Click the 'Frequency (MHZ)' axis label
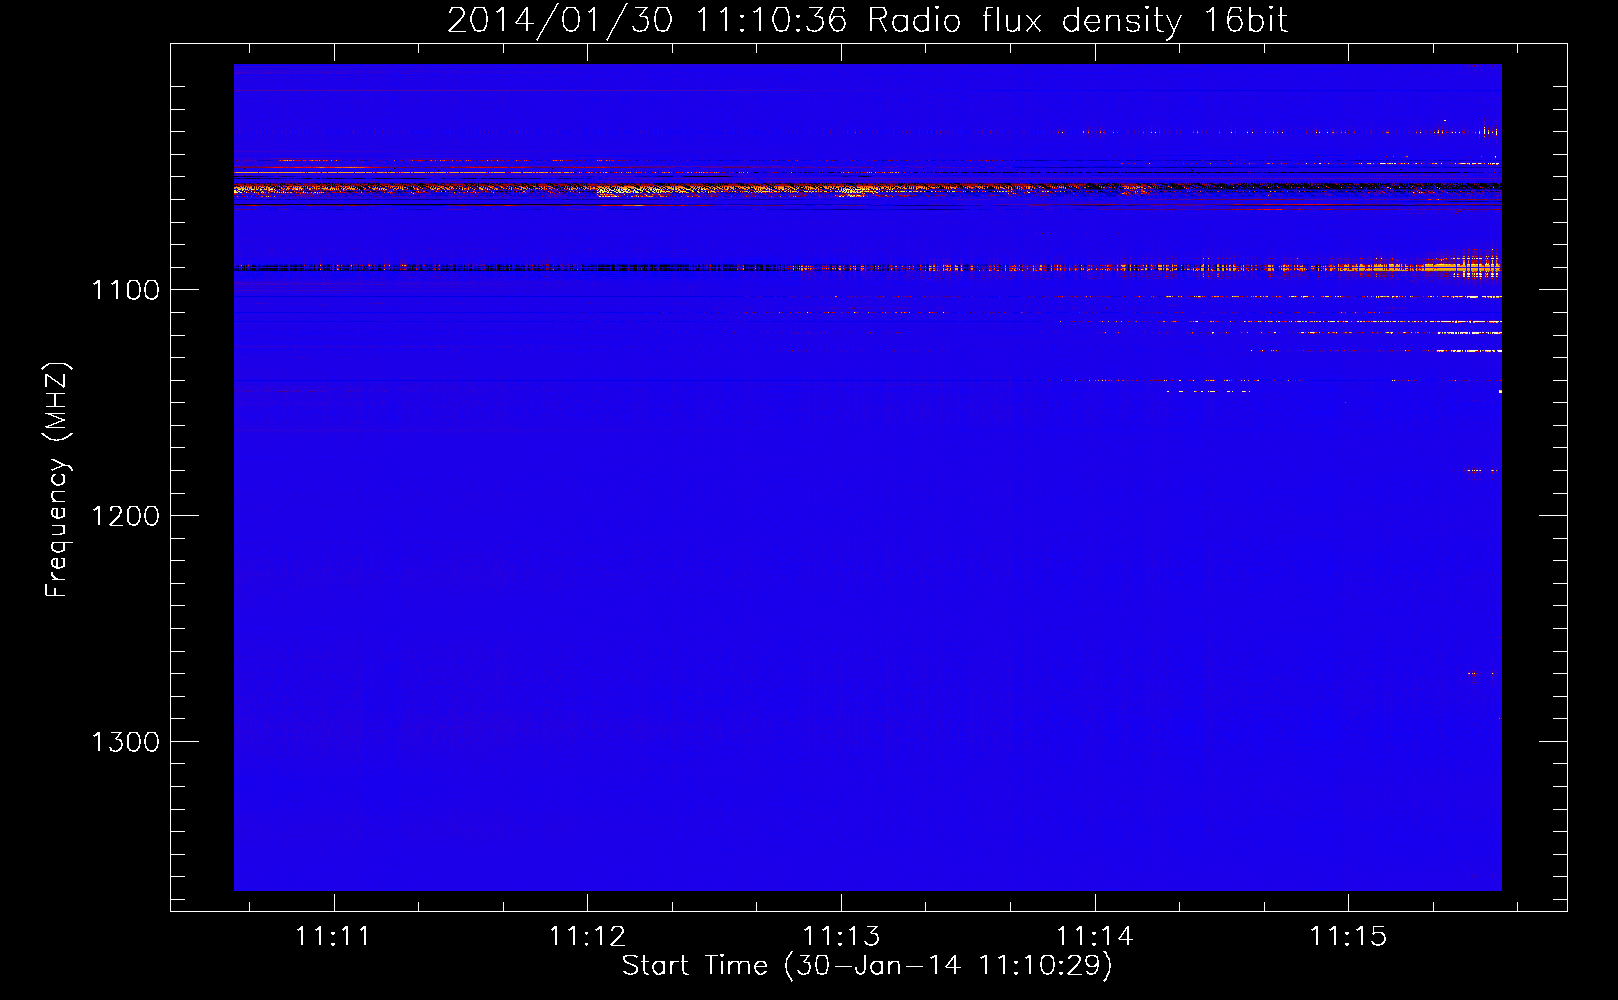 pos(58,480)
